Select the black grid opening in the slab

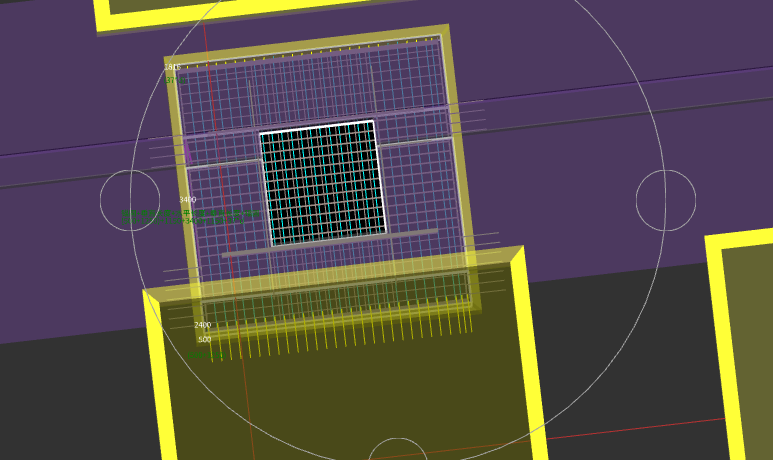point(323,183)
